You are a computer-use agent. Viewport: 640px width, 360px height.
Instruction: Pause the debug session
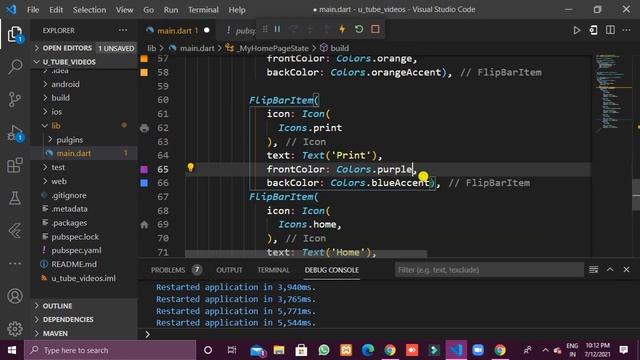tap(278, 29)
